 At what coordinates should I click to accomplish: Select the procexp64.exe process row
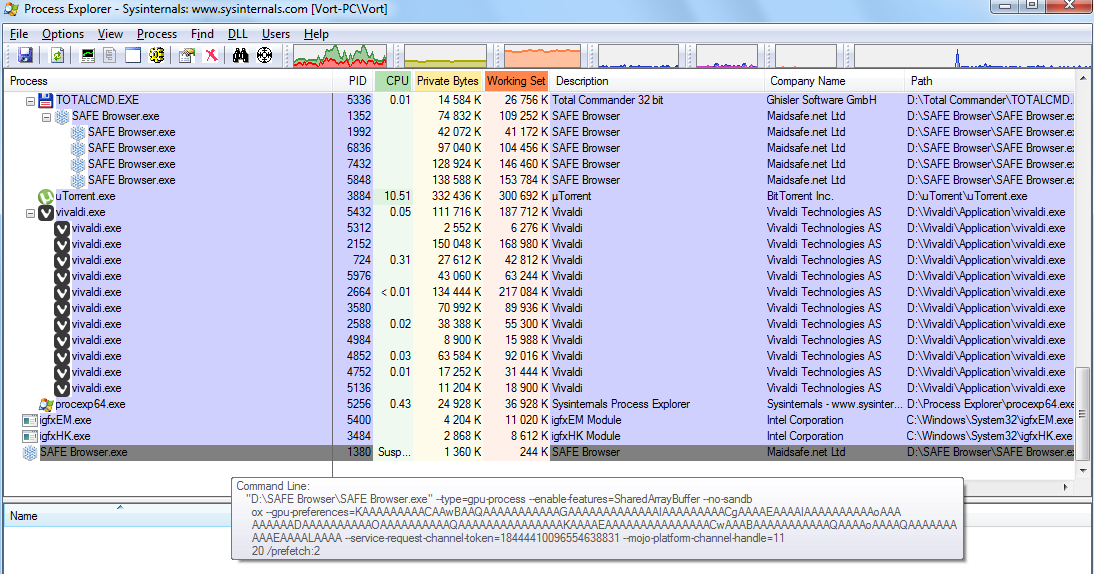(539, 405)
